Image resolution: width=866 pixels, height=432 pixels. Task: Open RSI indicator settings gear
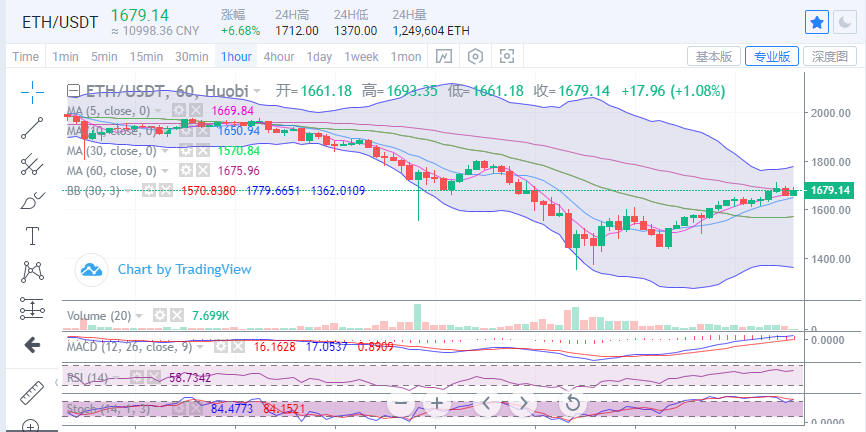click(136, 378)
